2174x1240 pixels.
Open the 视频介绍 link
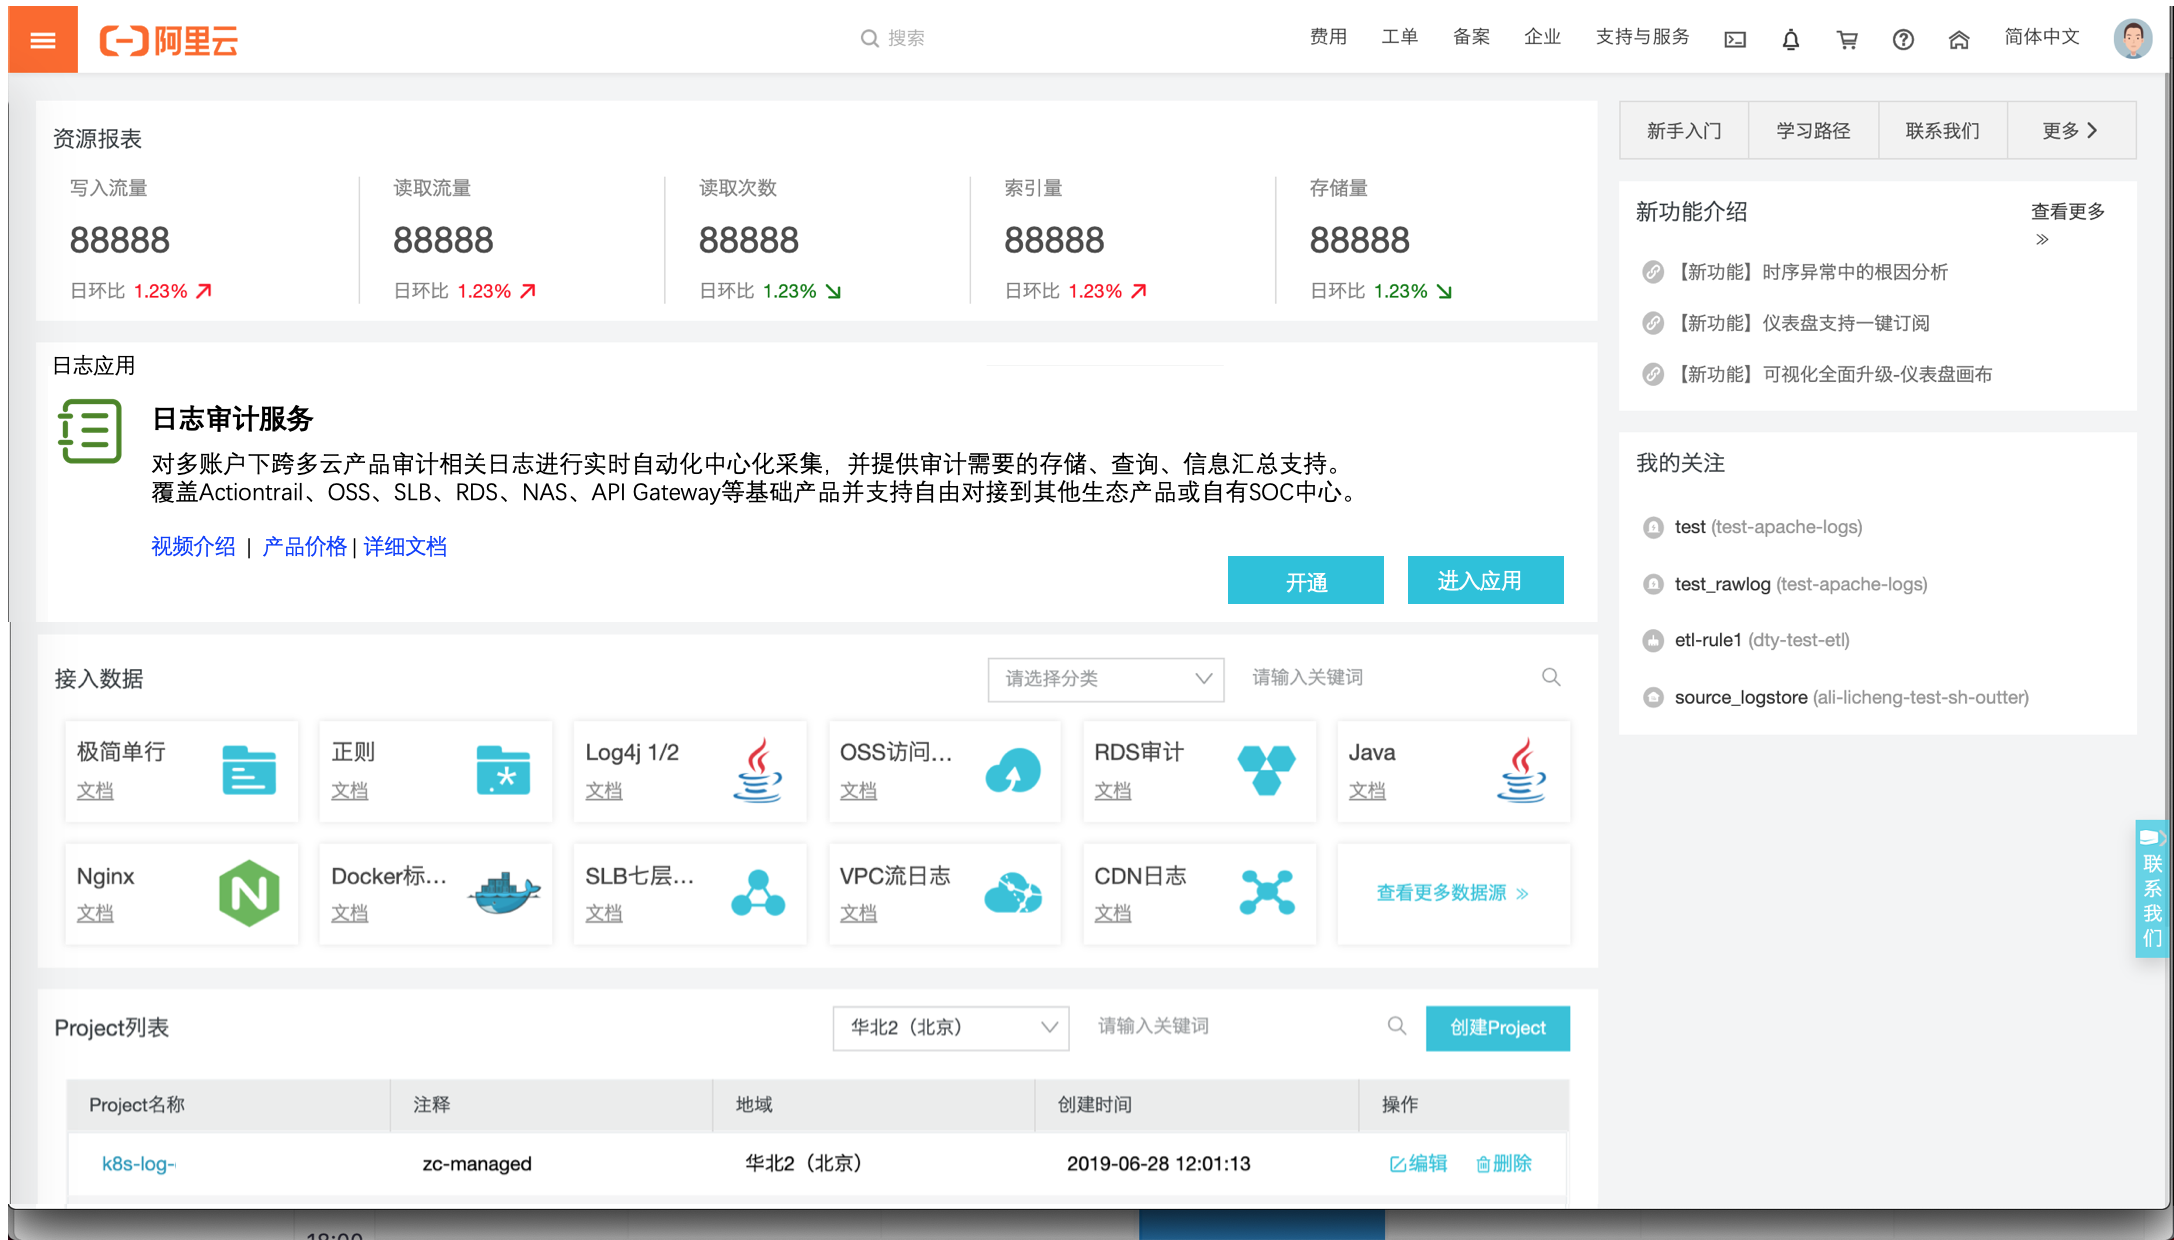pyautogui.click(x=193, y=546)
